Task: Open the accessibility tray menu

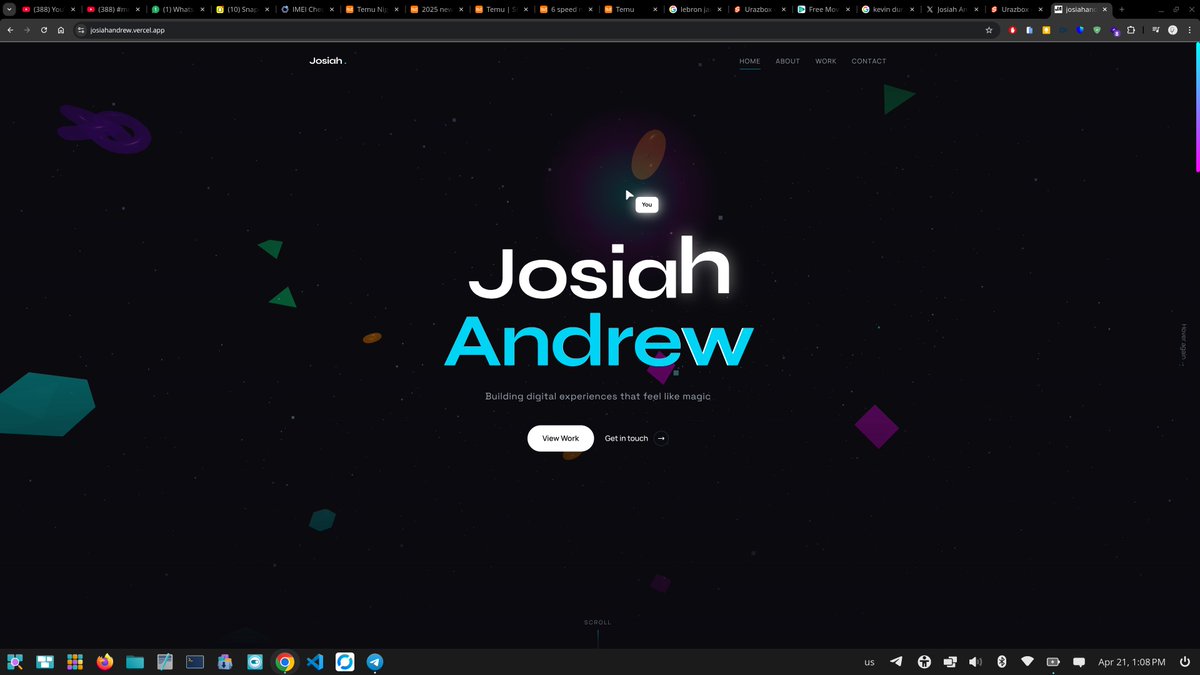Action: click(924, 661)
